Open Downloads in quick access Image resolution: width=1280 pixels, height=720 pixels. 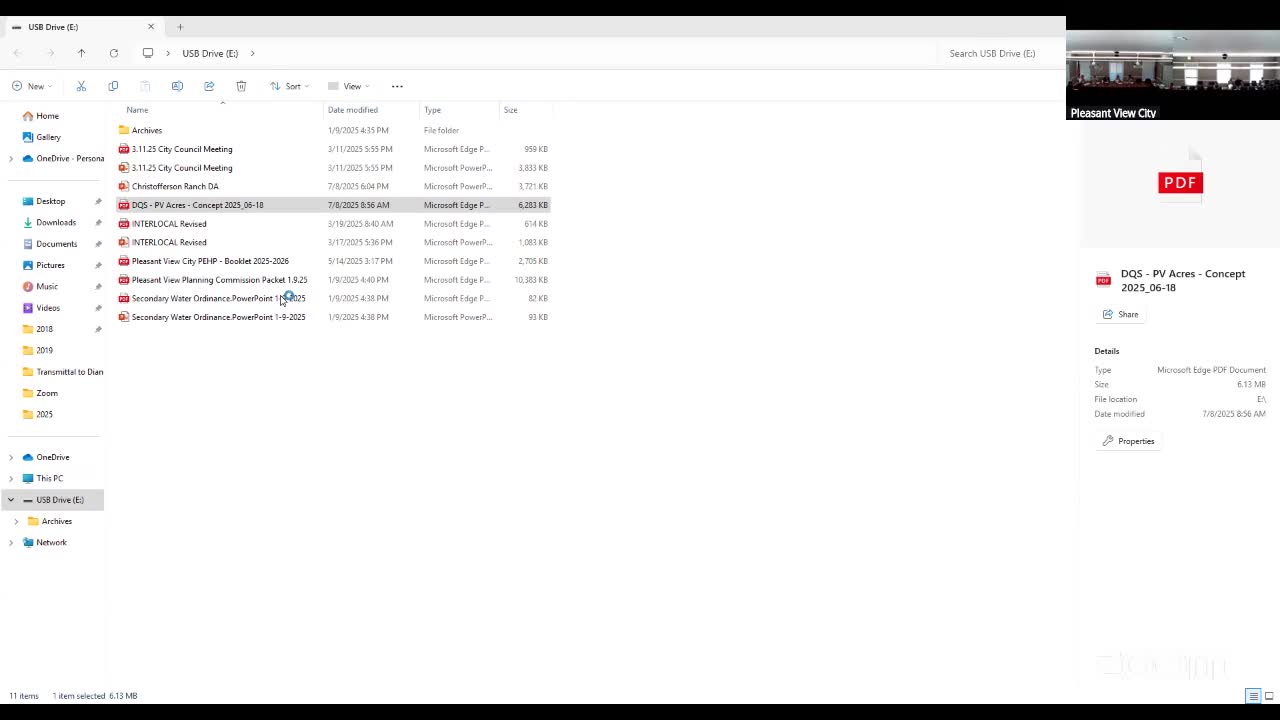coord(56,222)
